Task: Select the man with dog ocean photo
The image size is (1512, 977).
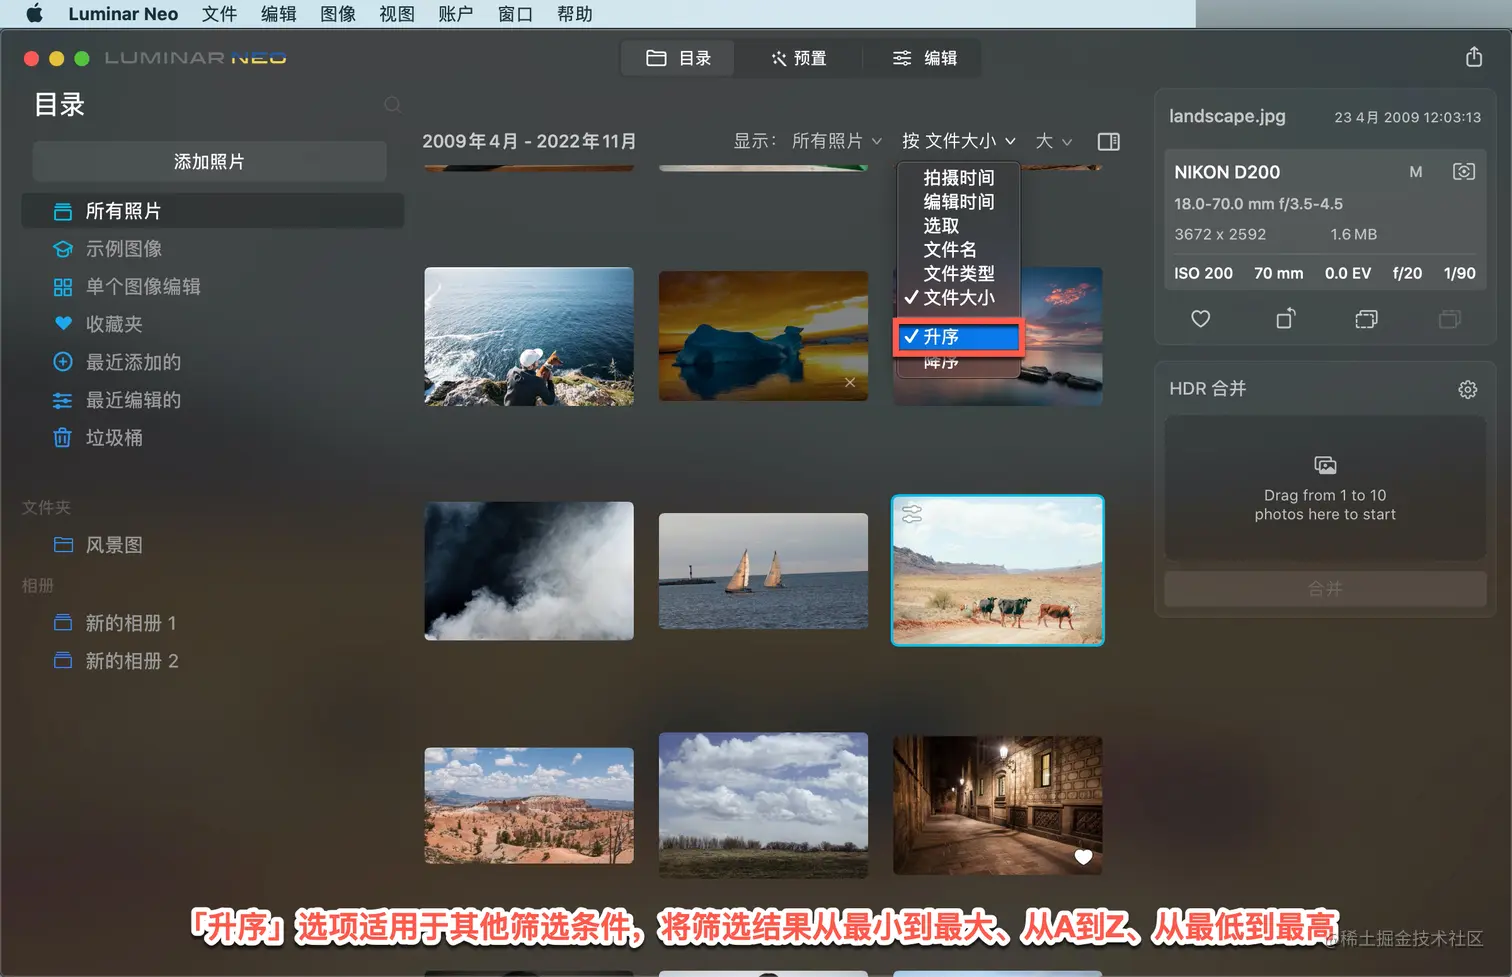Action: [x=529, y=336]
